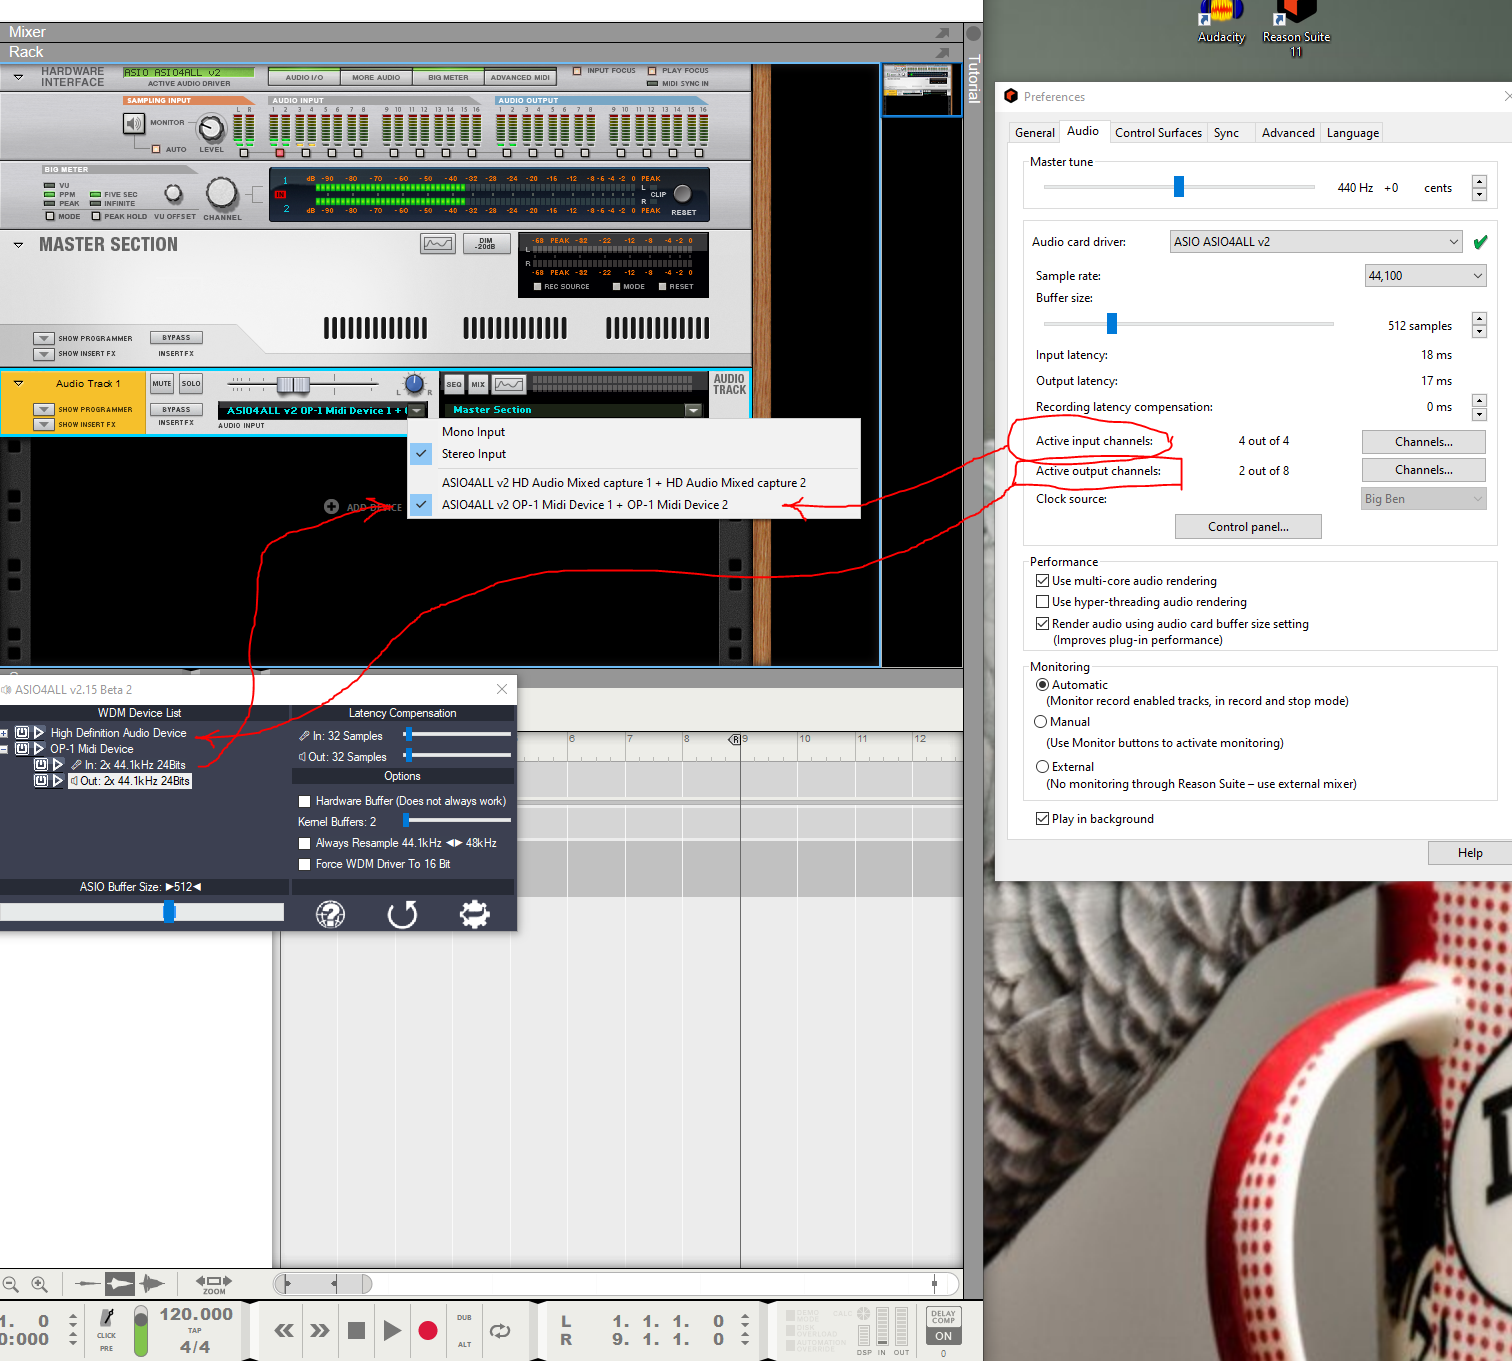1512x1361 pixels.
Task: Enable Force WDM Driver To 16 Bit
Action: (x=305, y=864)
